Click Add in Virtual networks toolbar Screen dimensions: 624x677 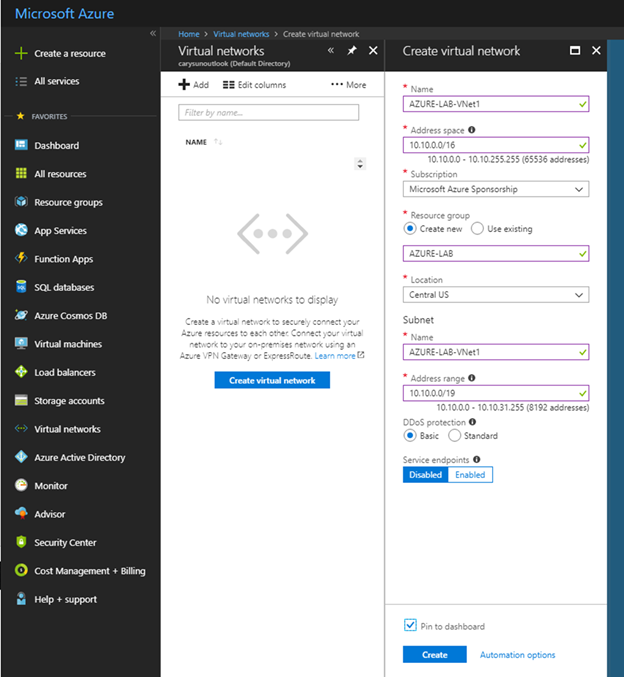(193, 85)
